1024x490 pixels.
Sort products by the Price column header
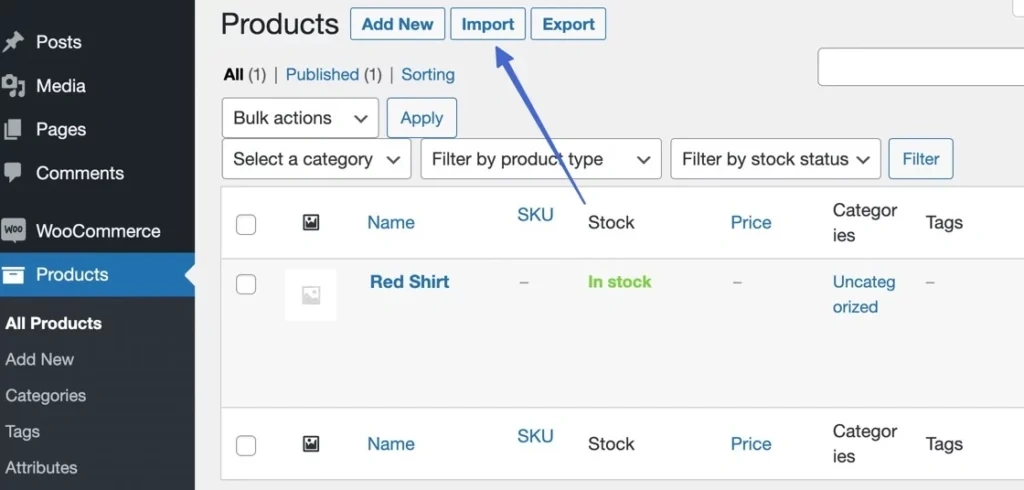click(x=751, y=223)
